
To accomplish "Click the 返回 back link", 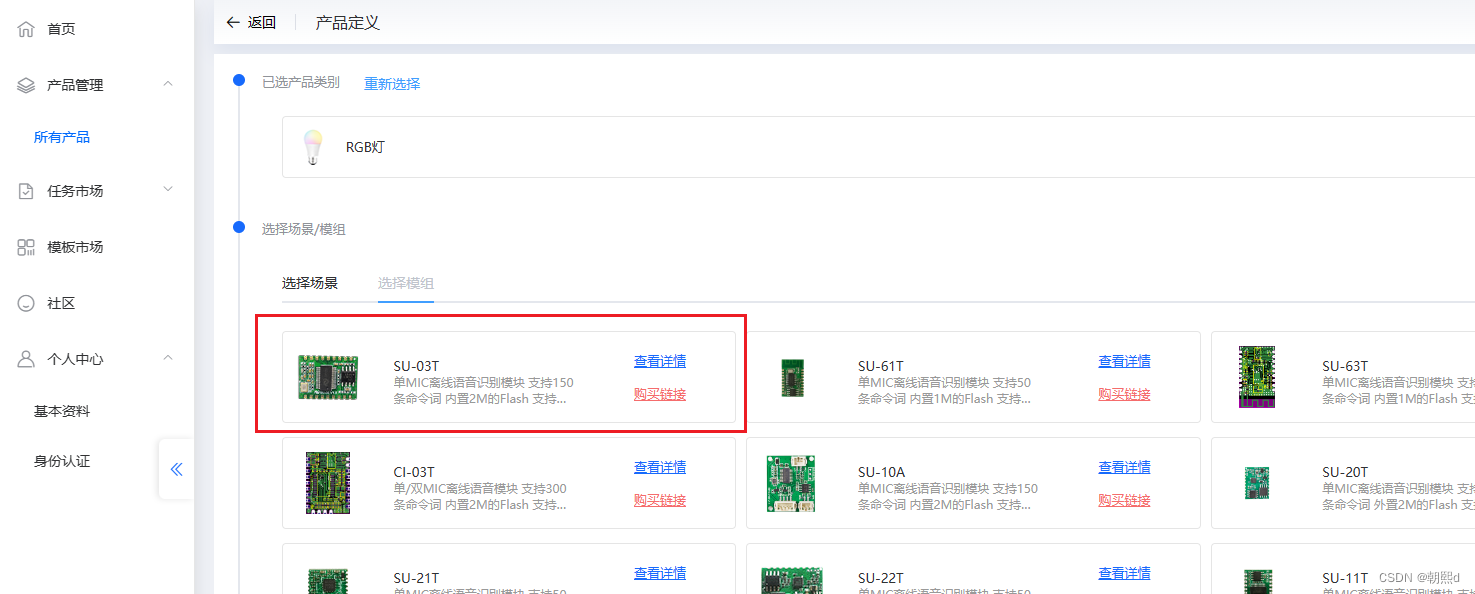I will (262, 22).
